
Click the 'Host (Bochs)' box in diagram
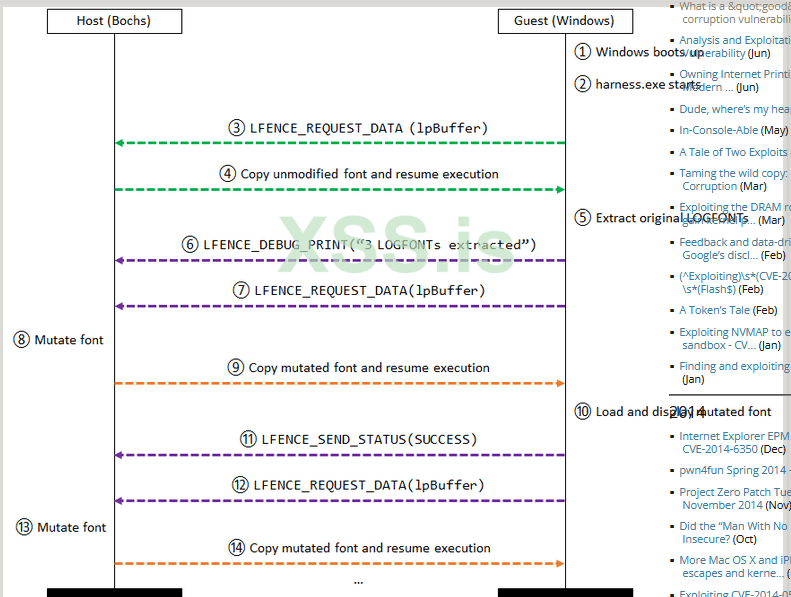(x=115, y=21)
